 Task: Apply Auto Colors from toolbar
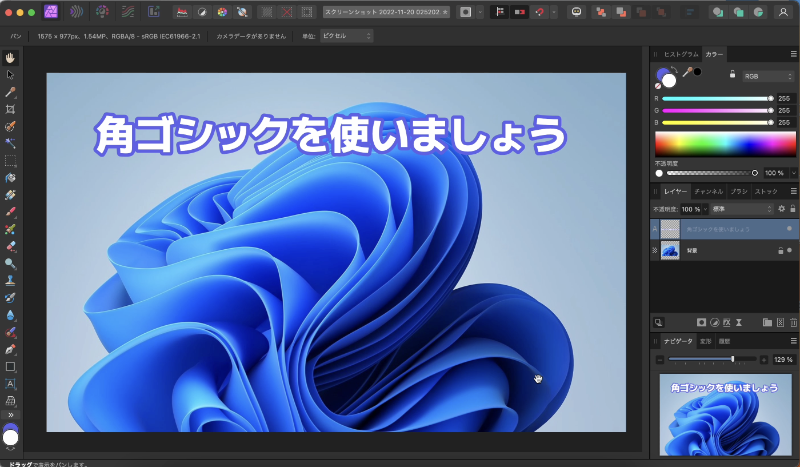[x=222, y=12]
